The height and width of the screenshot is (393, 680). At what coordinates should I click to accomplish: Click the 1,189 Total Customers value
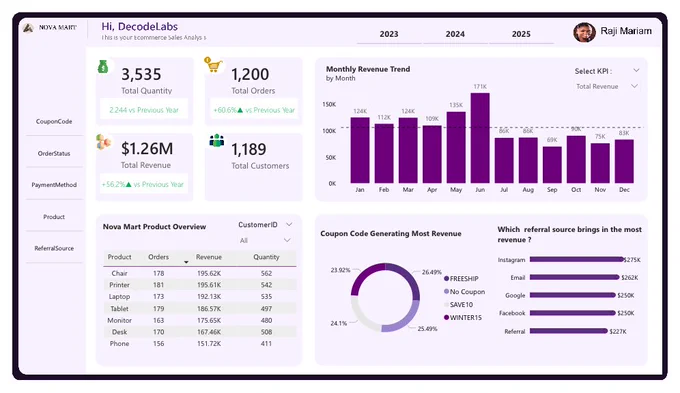point(248,150)
